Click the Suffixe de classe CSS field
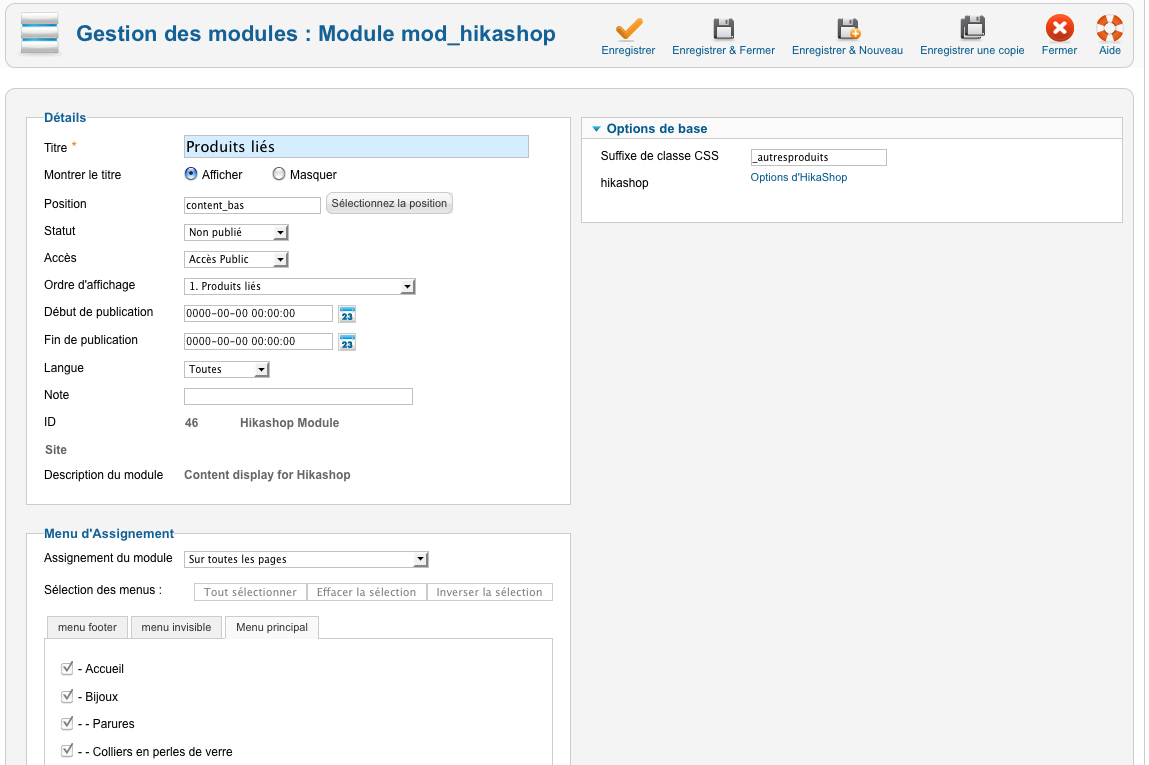This screenshot has width=1149, height=765. coord(819,158)
